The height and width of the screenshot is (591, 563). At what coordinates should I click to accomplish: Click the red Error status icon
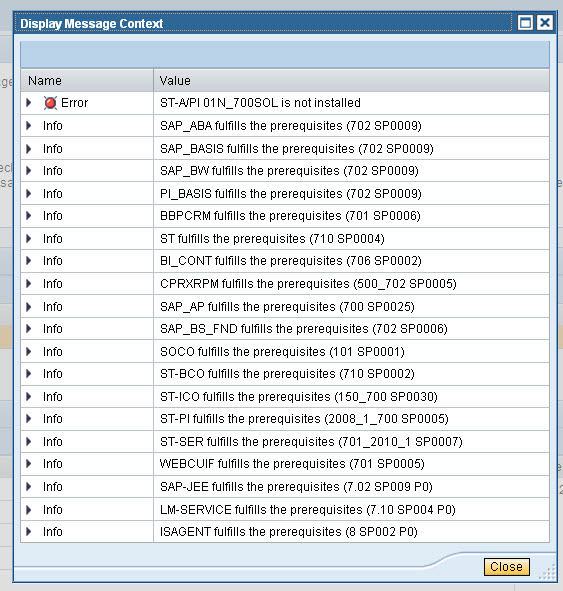[50, 103]
